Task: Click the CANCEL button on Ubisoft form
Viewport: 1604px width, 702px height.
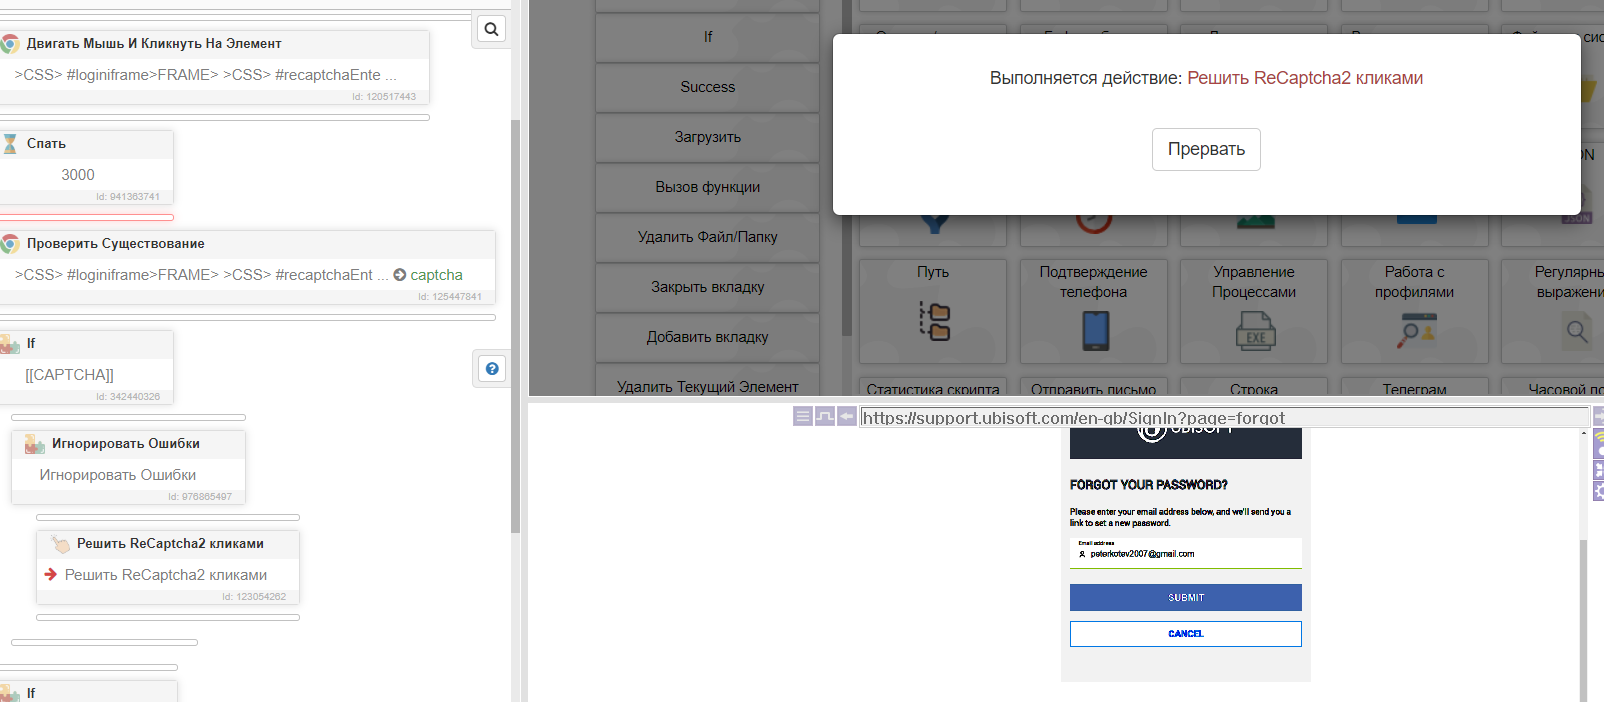Action: click(1185, 634)
